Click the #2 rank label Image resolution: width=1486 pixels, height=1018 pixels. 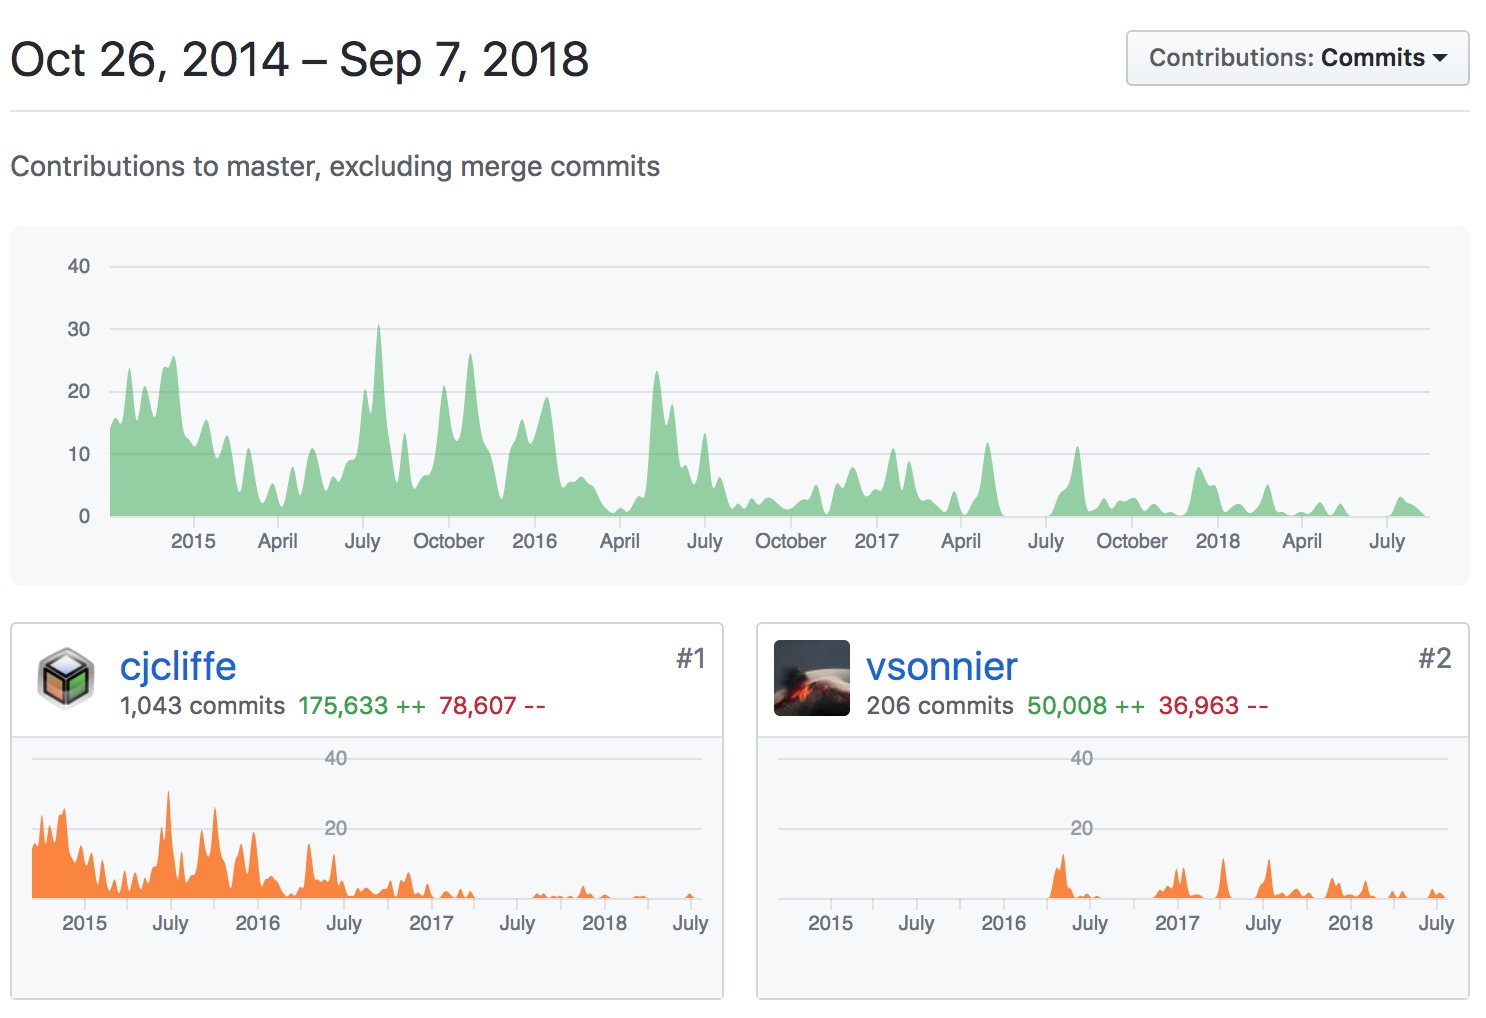(1435, 658)
